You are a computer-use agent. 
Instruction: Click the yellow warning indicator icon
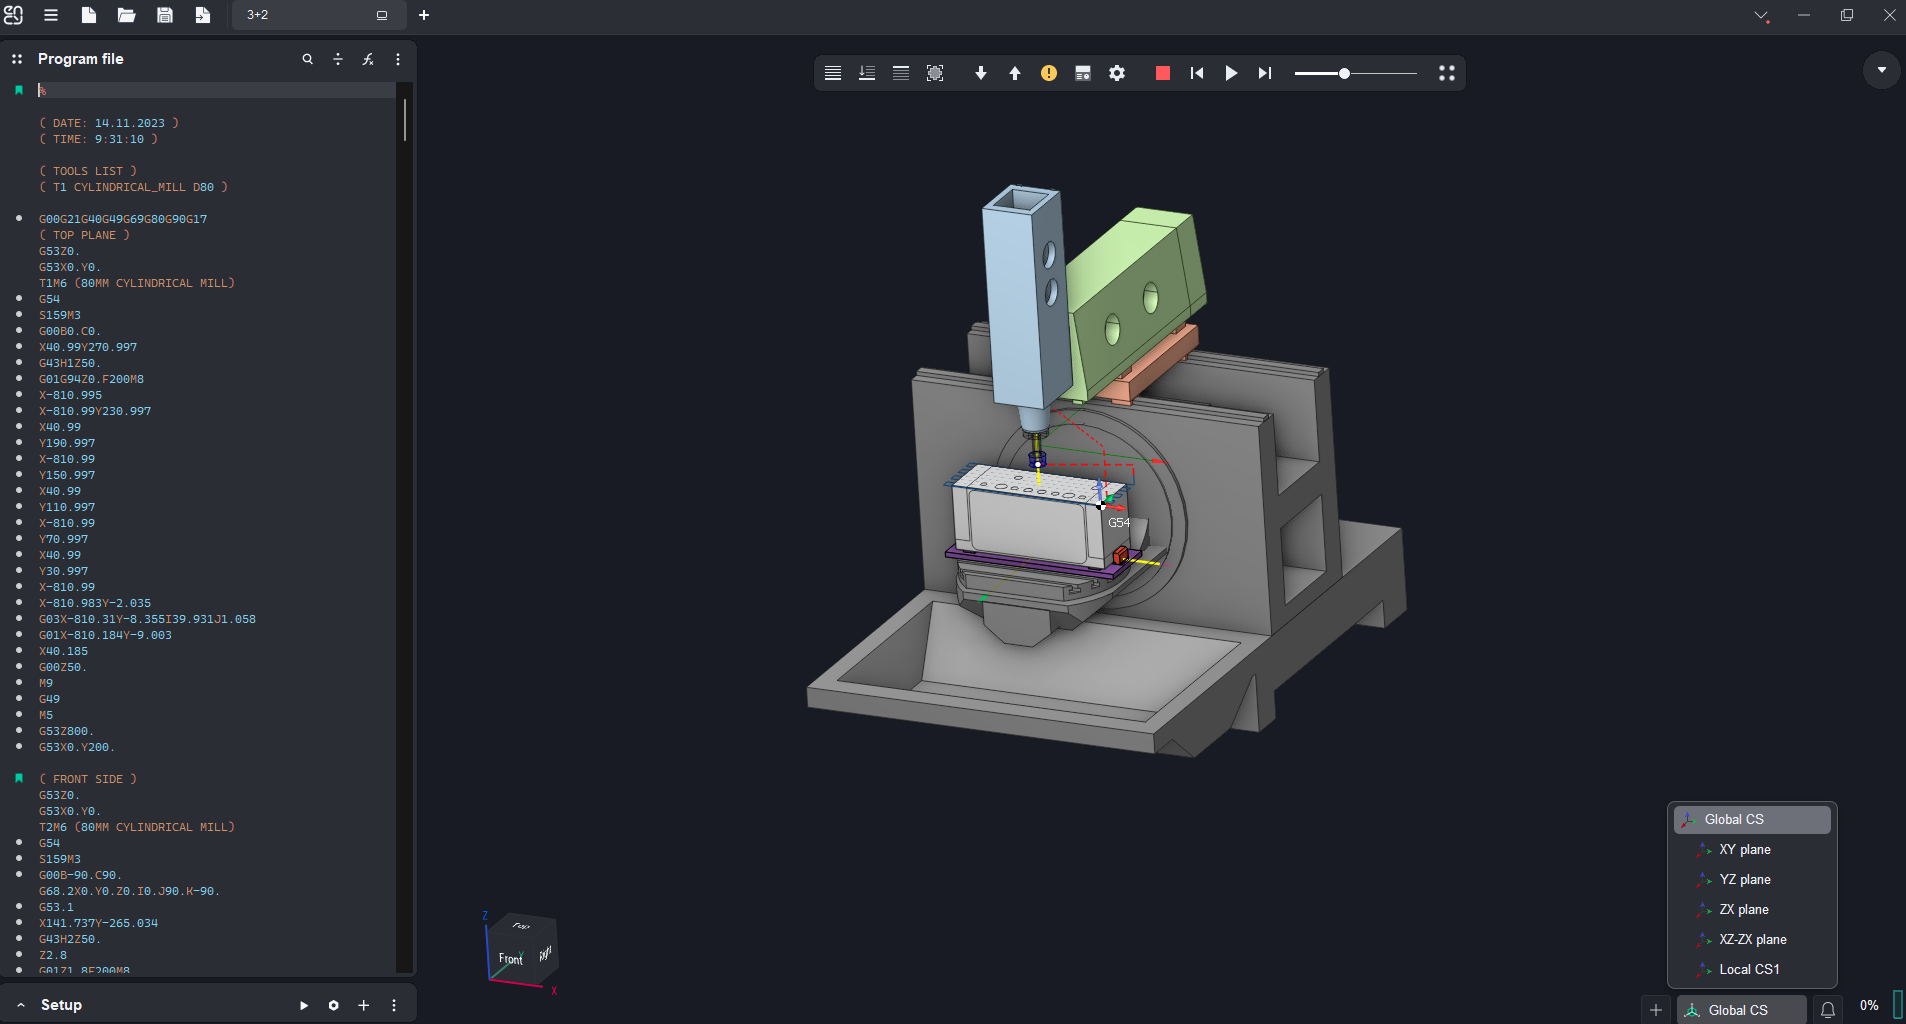click(1048, 73)
